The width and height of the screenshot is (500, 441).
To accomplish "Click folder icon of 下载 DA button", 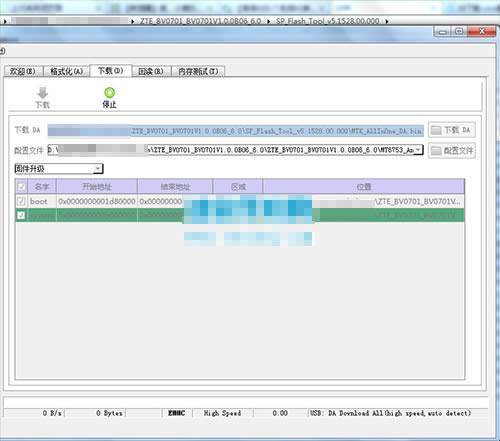I will tap(436, 130).
